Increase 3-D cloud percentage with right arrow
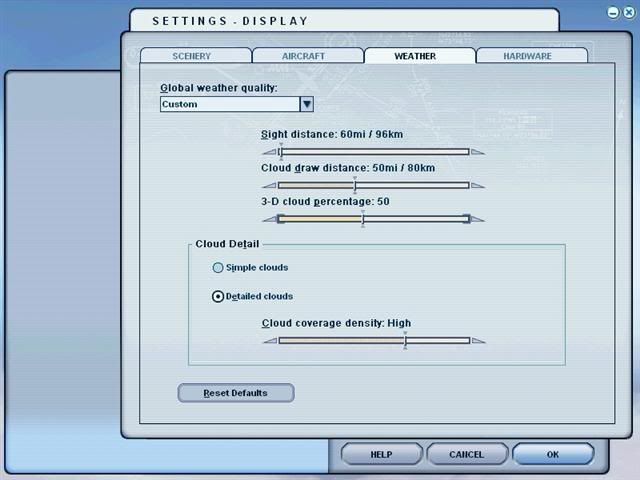 pyautogui.click(x=478, y=219)
